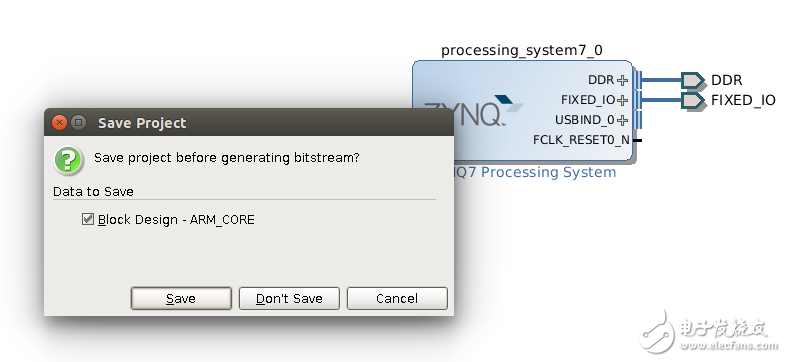Click the Save button
Viewport: 786px width, 362px height.
[x=181, y=298]
